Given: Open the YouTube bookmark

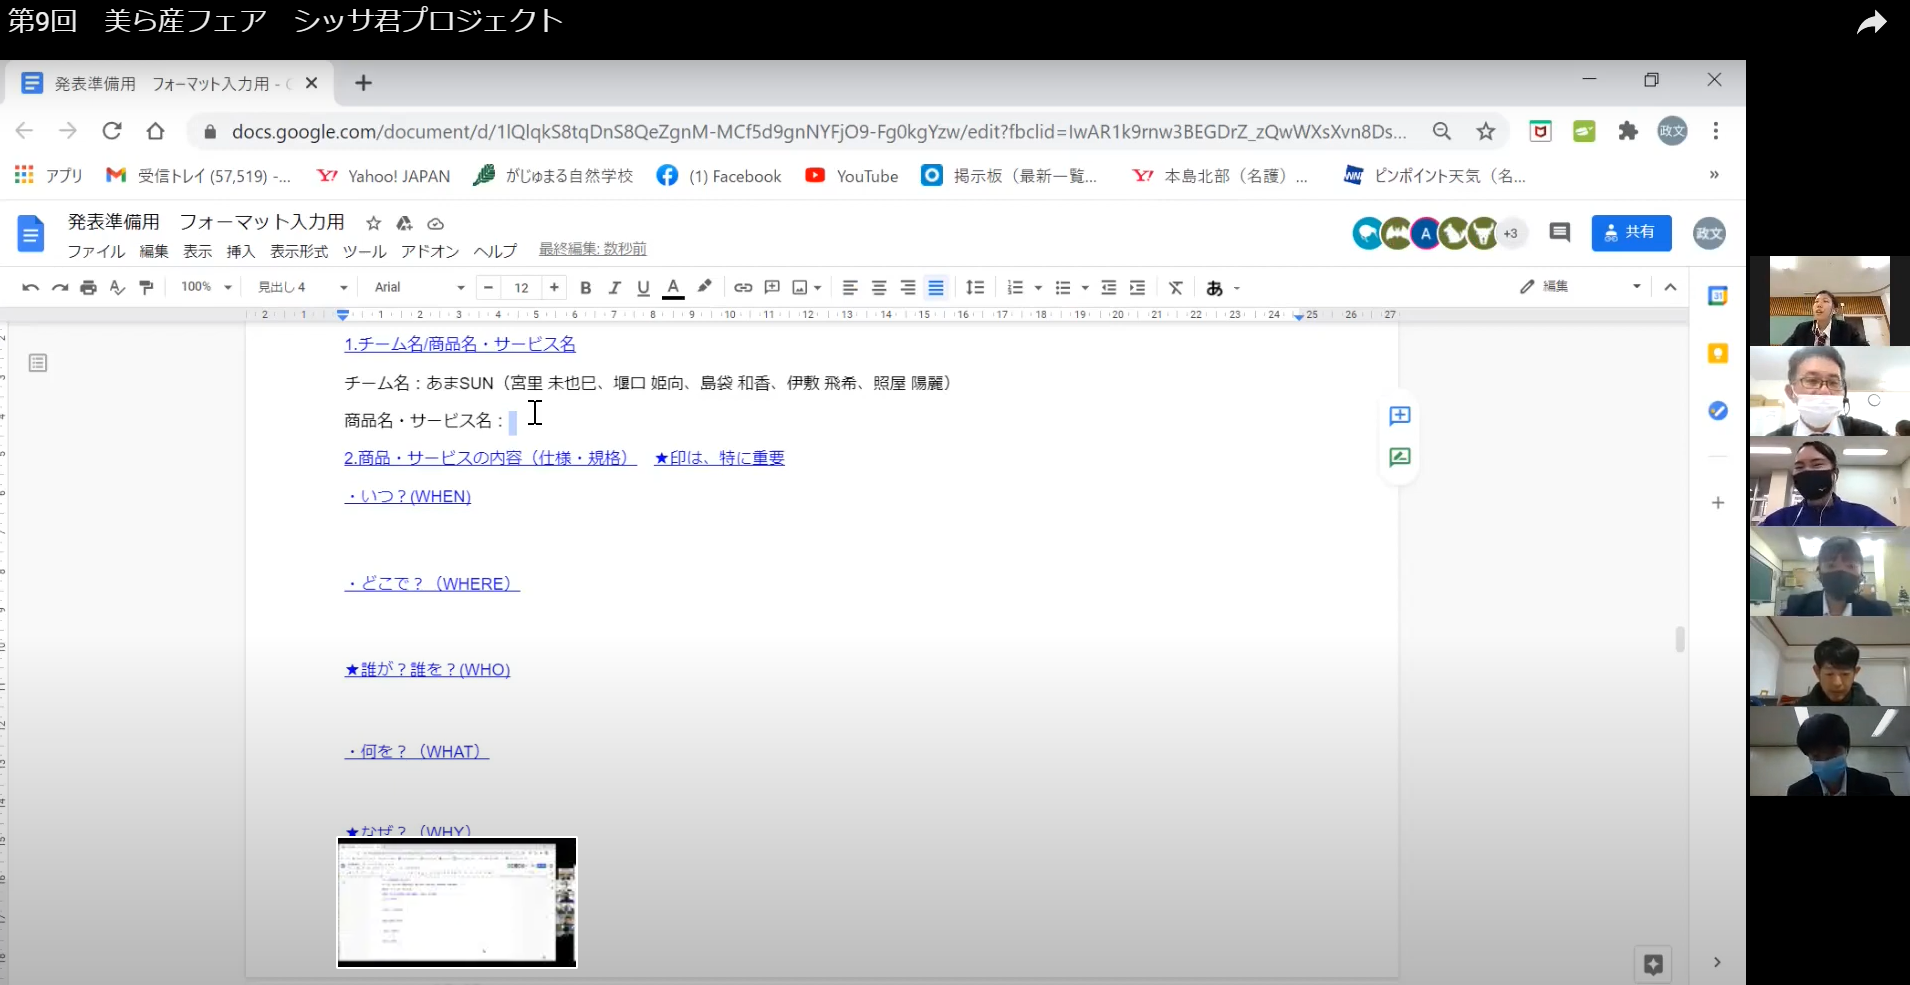Looking at the screenshot, I should (852, 176).
